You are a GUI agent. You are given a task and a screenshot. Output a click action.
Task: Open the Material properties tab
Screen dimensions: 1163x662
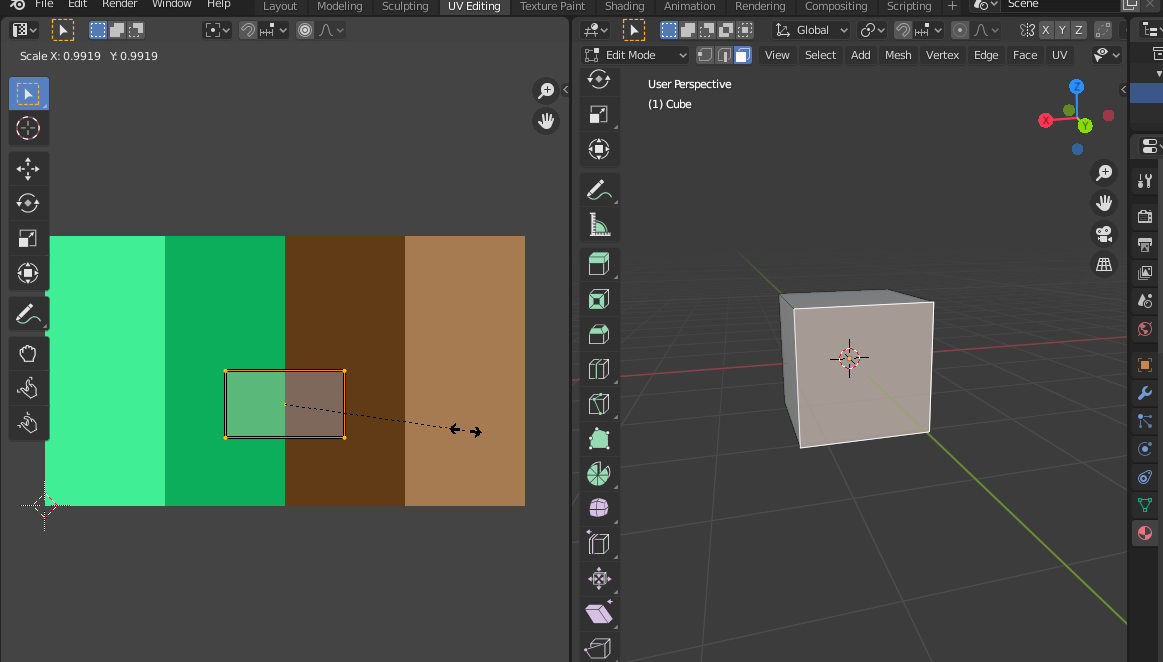point(1145,533)
